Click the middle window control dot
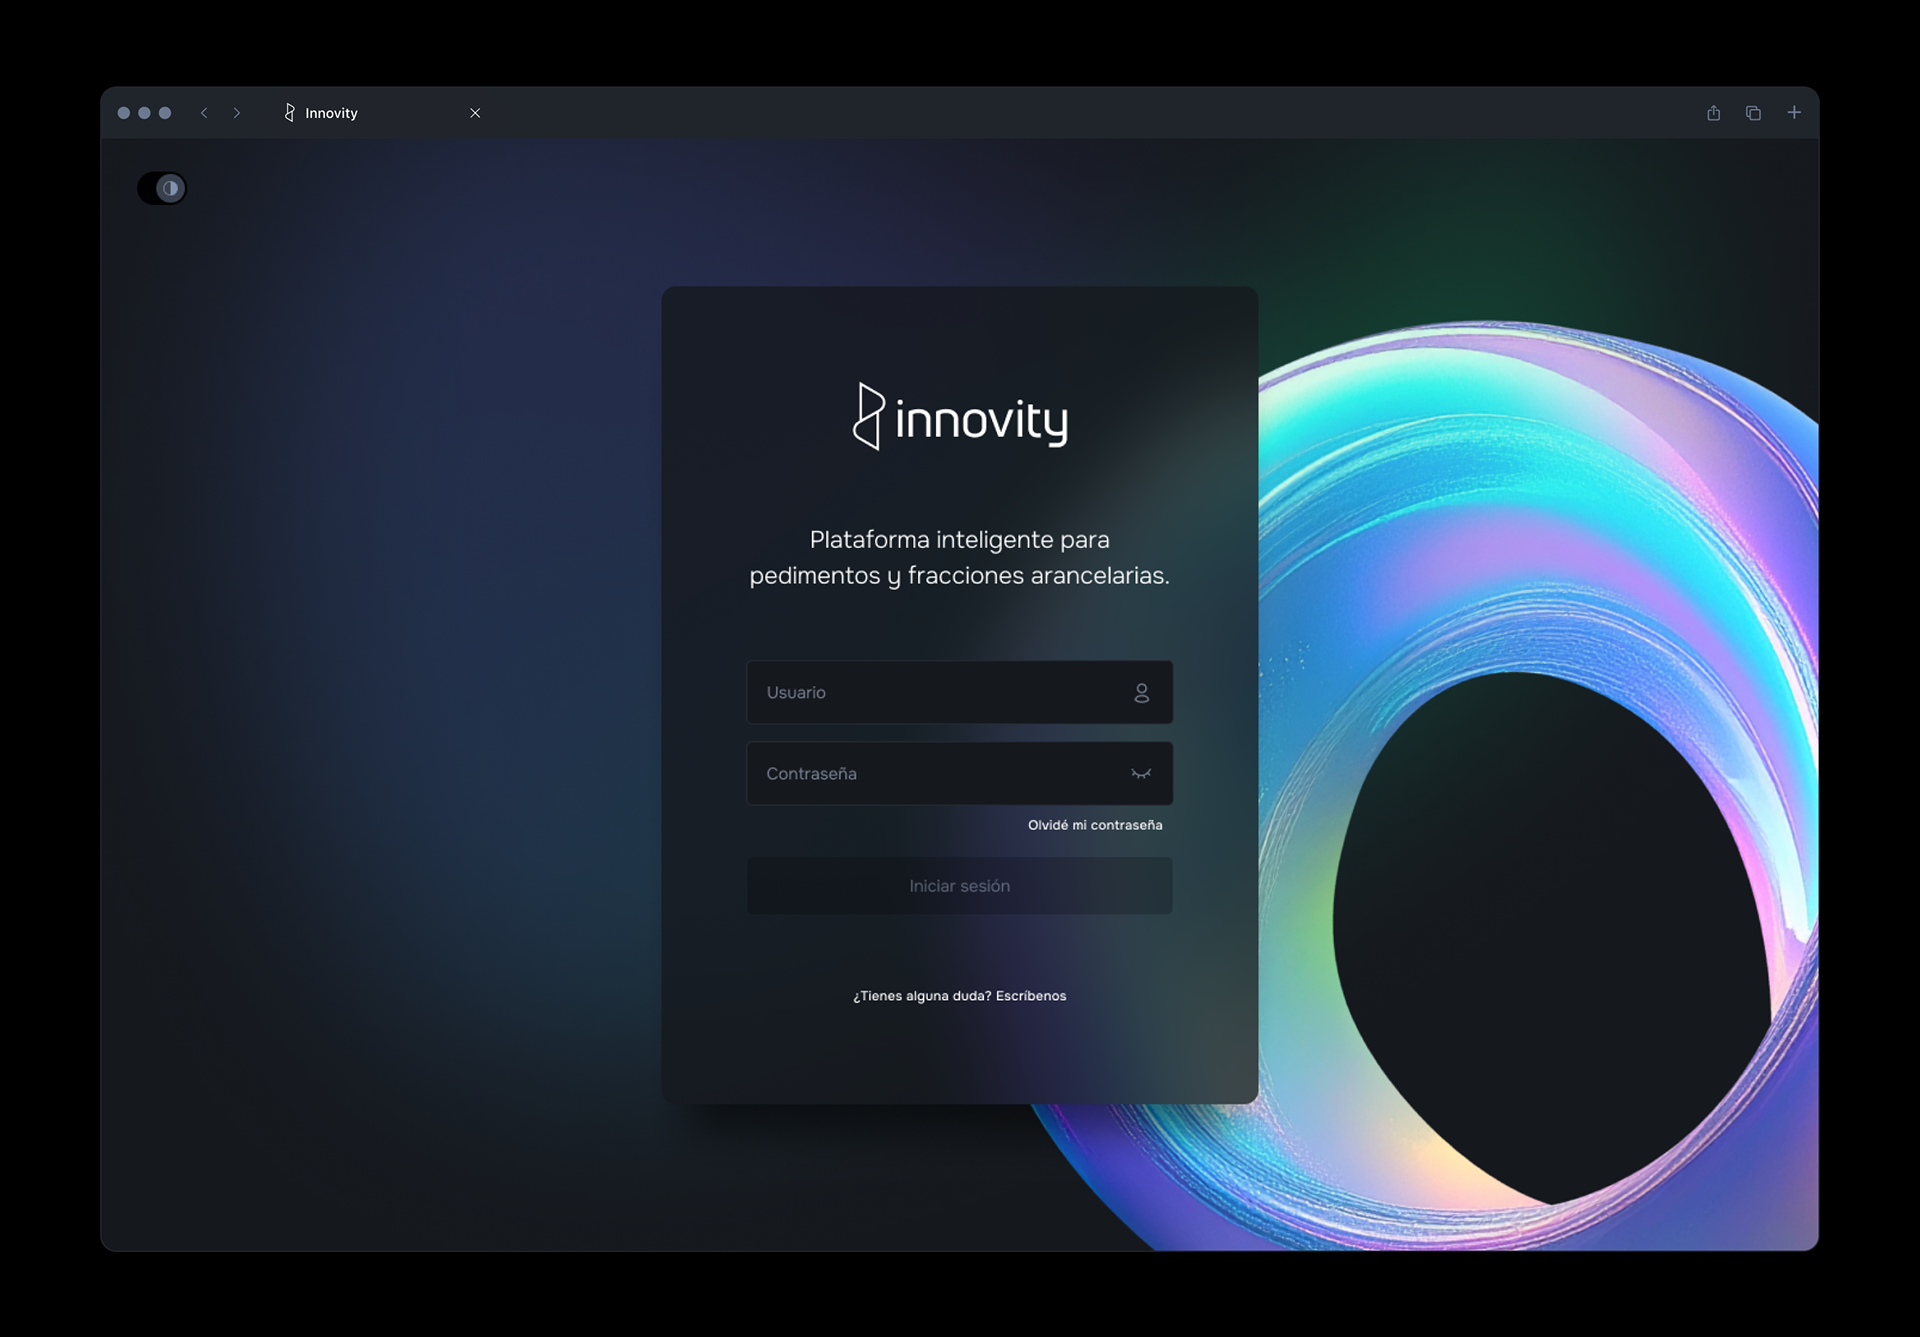The width and height of the screenshot is (1920, 1337). pos(144,113)
